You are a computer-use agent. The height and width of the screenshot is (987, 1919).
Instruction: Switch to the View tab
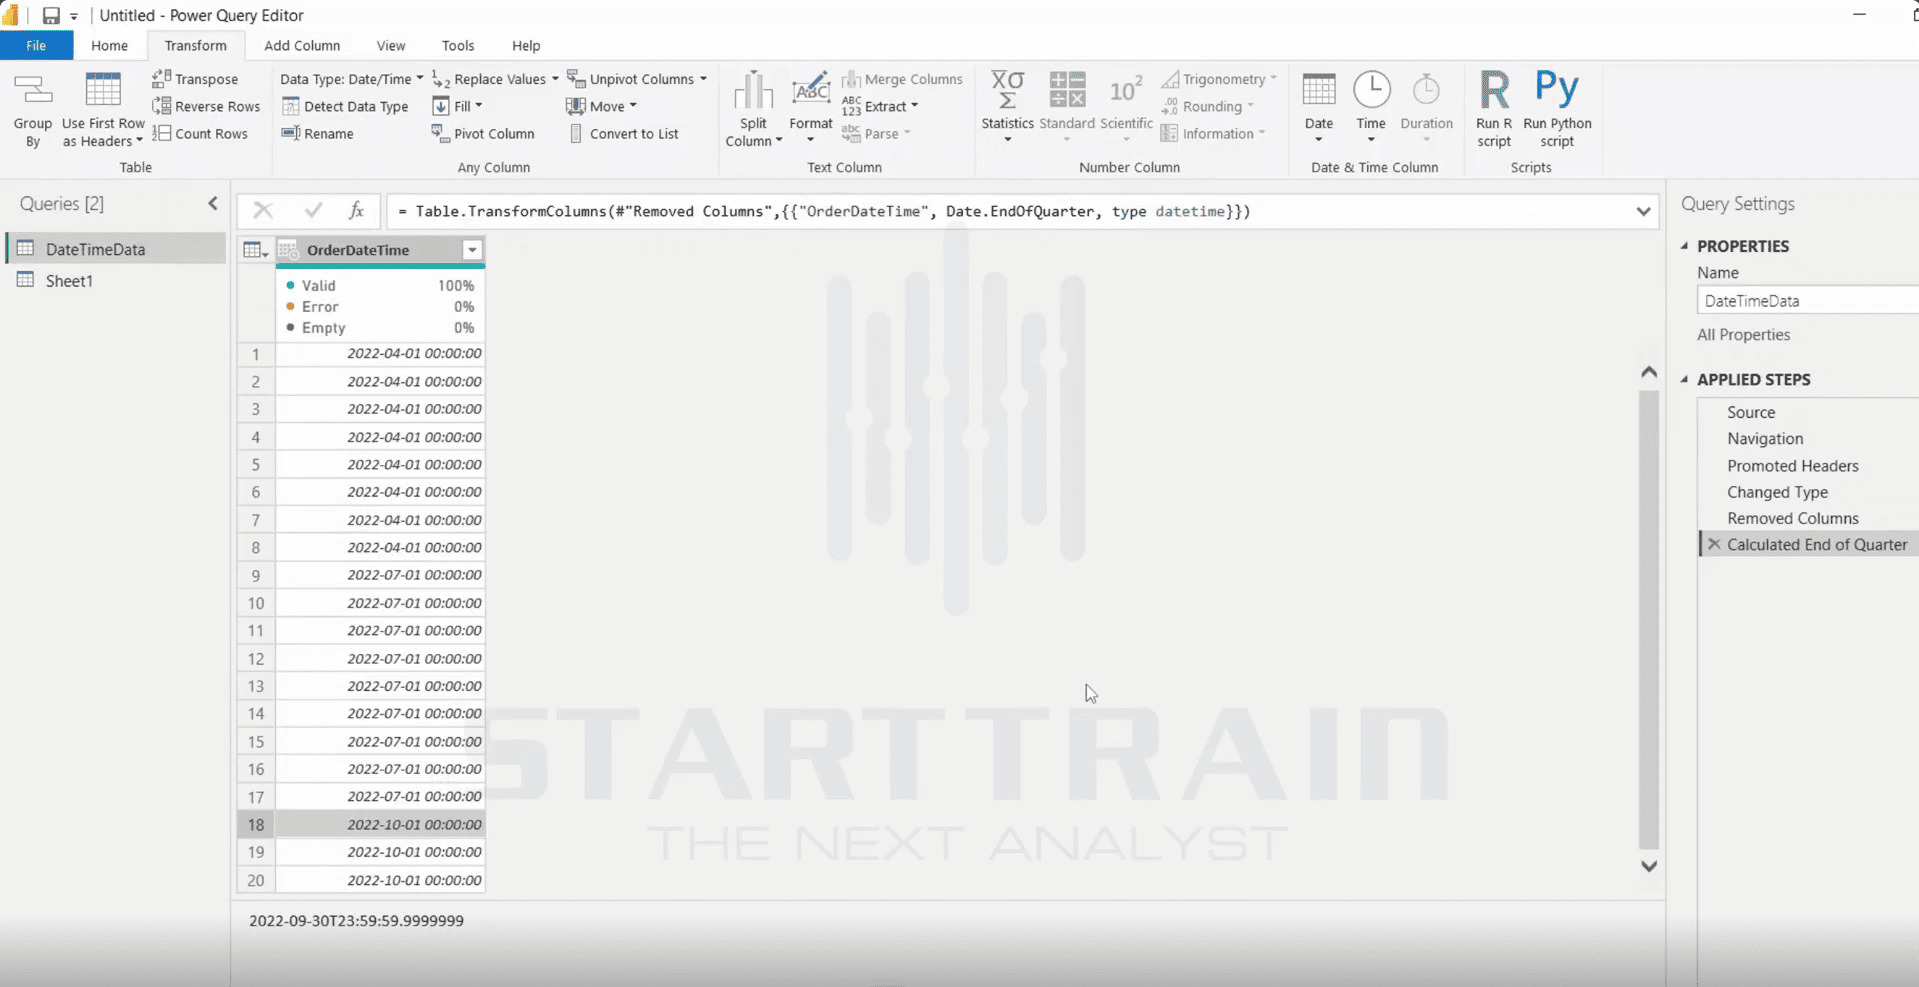point(391,45)
